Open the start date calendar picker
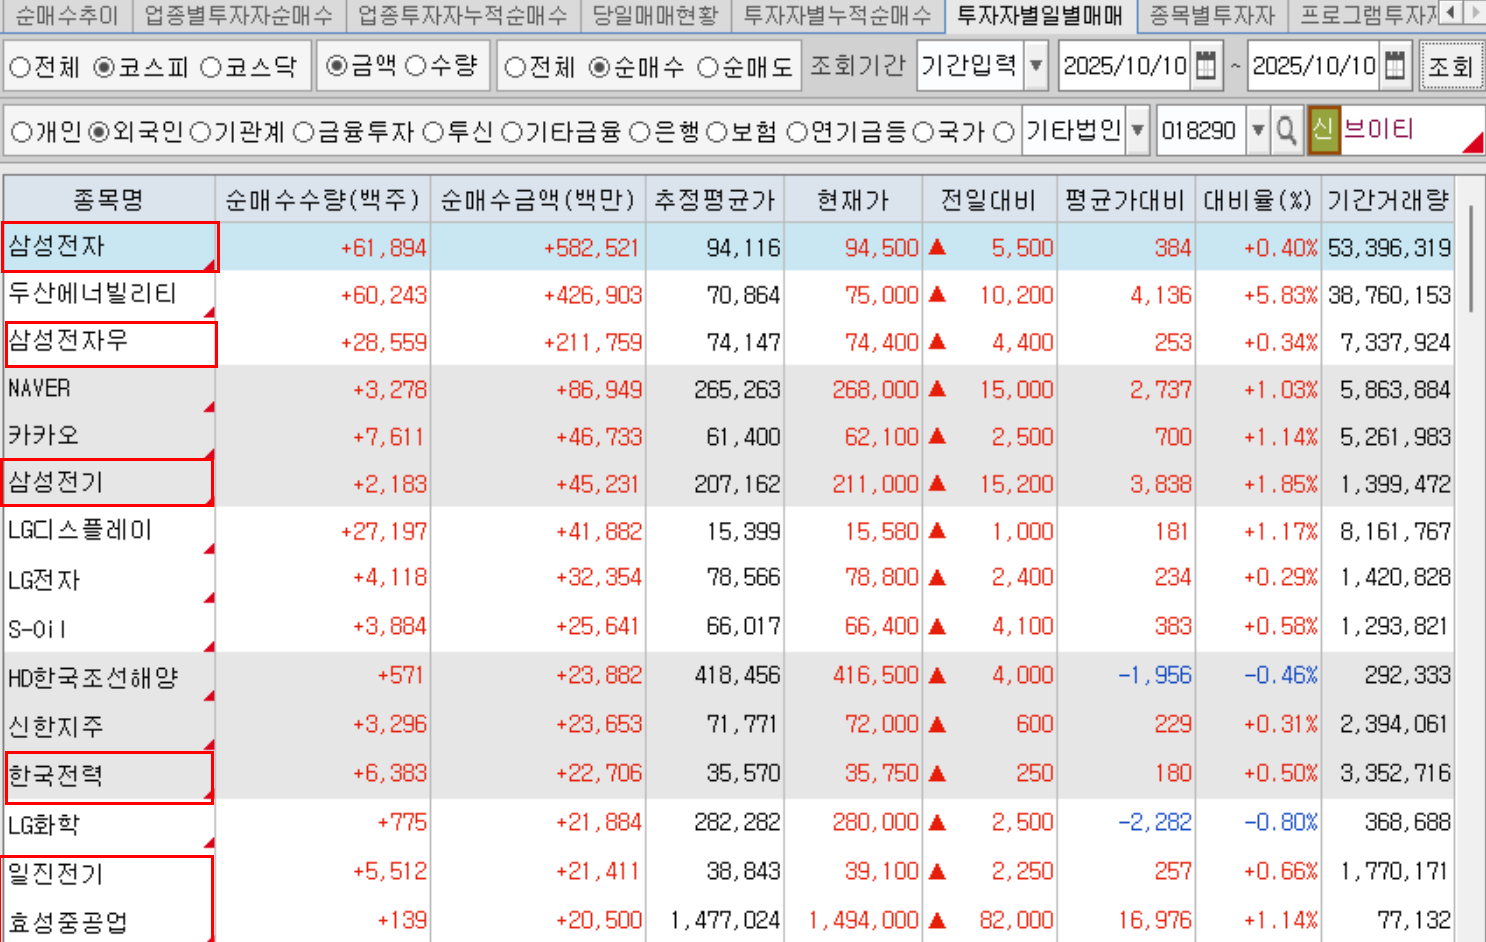The width and height of the screenshot is (1486, 942). click(1206, 66)
